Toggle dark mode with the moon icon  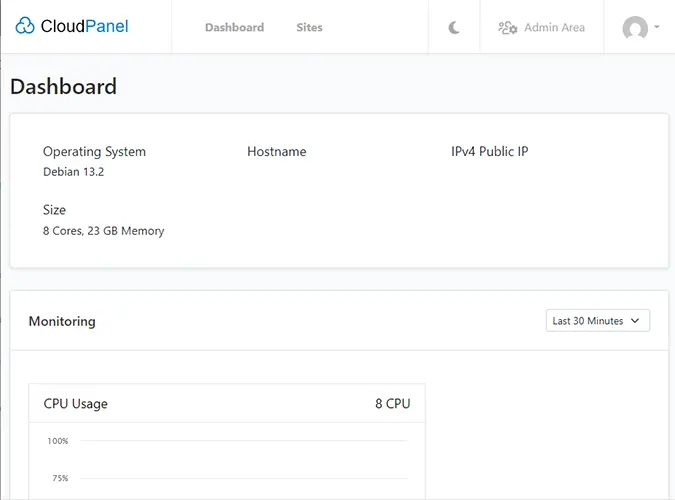tap(454, 28)
